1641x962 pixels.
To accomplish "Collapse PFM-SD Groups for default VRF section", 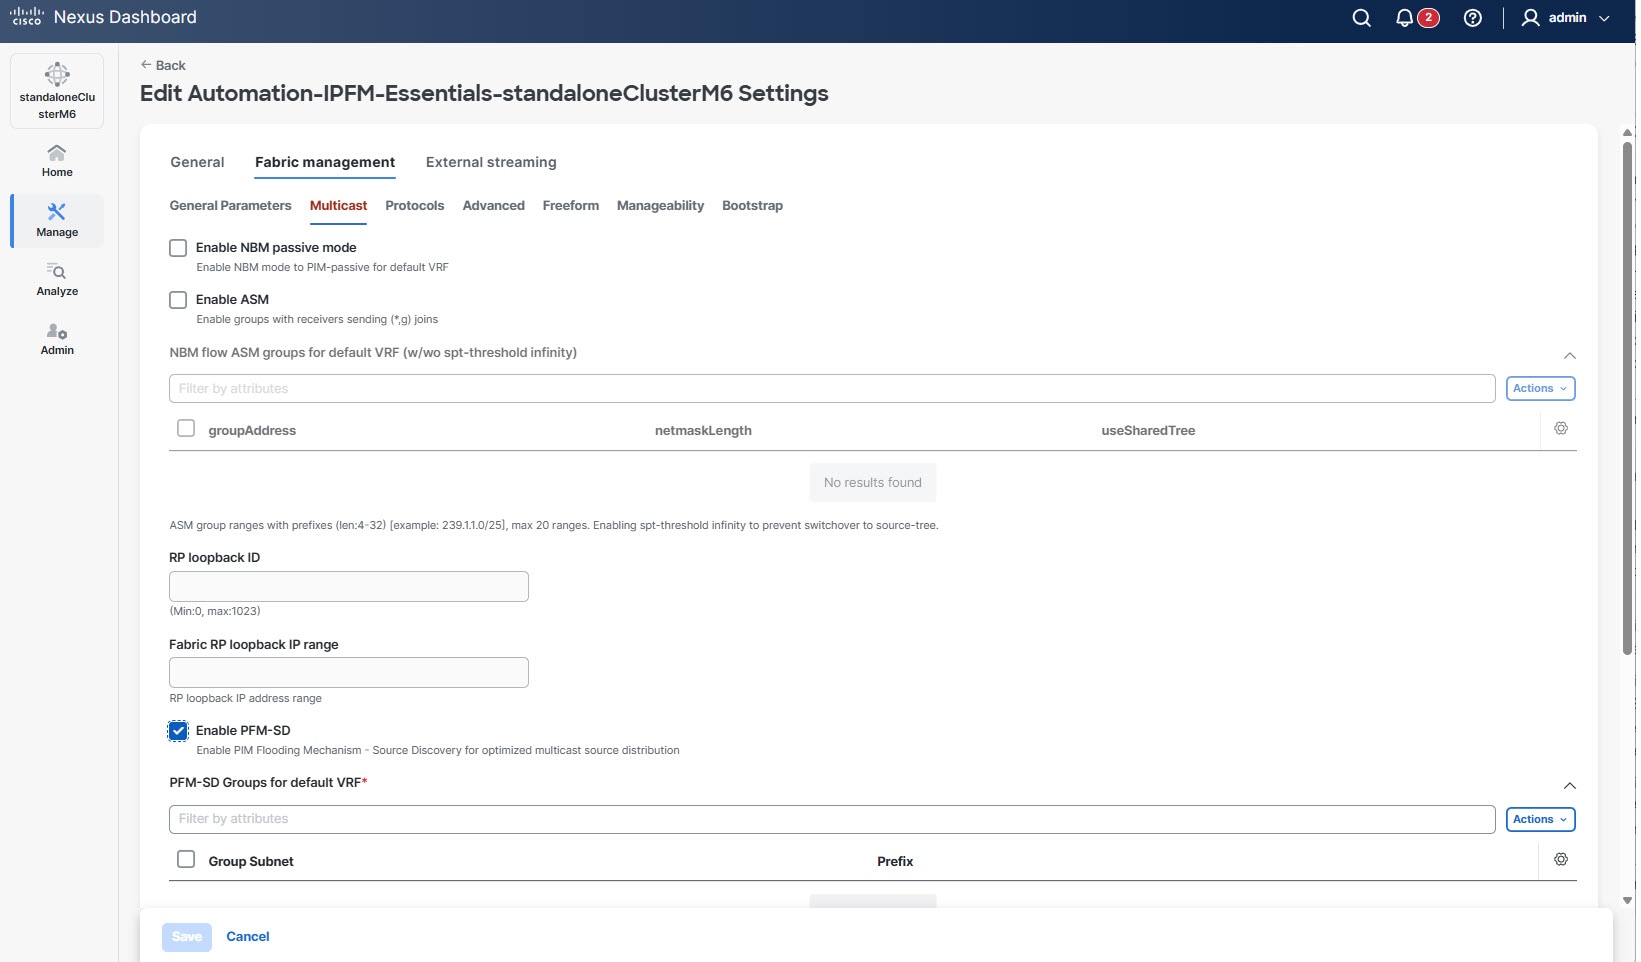I will (x=1570, y=786).
